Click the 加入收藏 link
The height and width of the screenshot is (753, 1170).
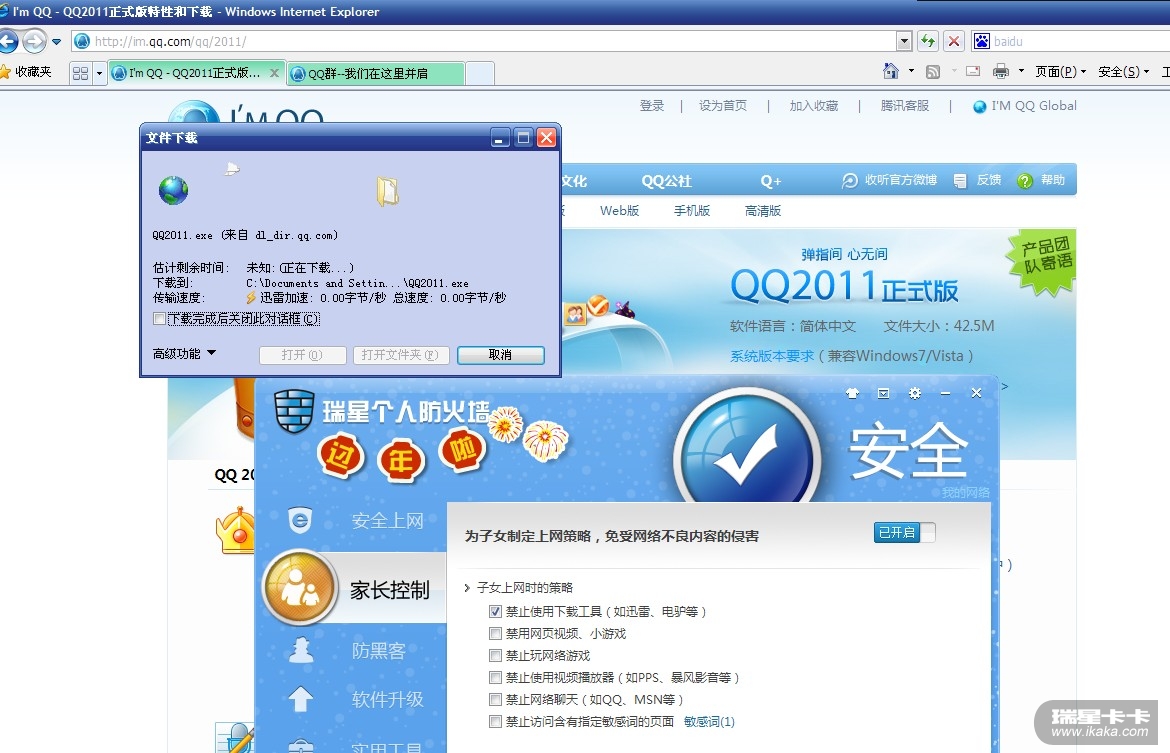[x=814, y=106]
